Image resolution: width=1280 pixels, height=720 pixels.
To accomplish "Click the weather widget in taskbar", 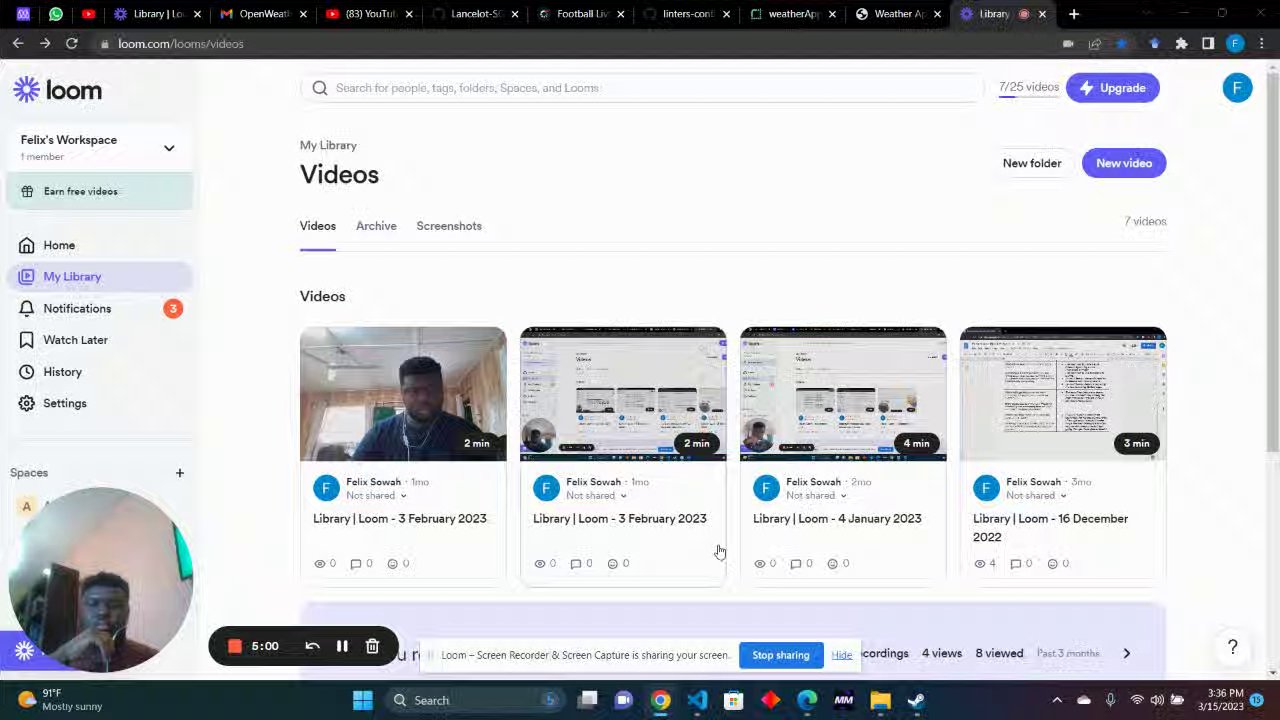I will [60, 700].
